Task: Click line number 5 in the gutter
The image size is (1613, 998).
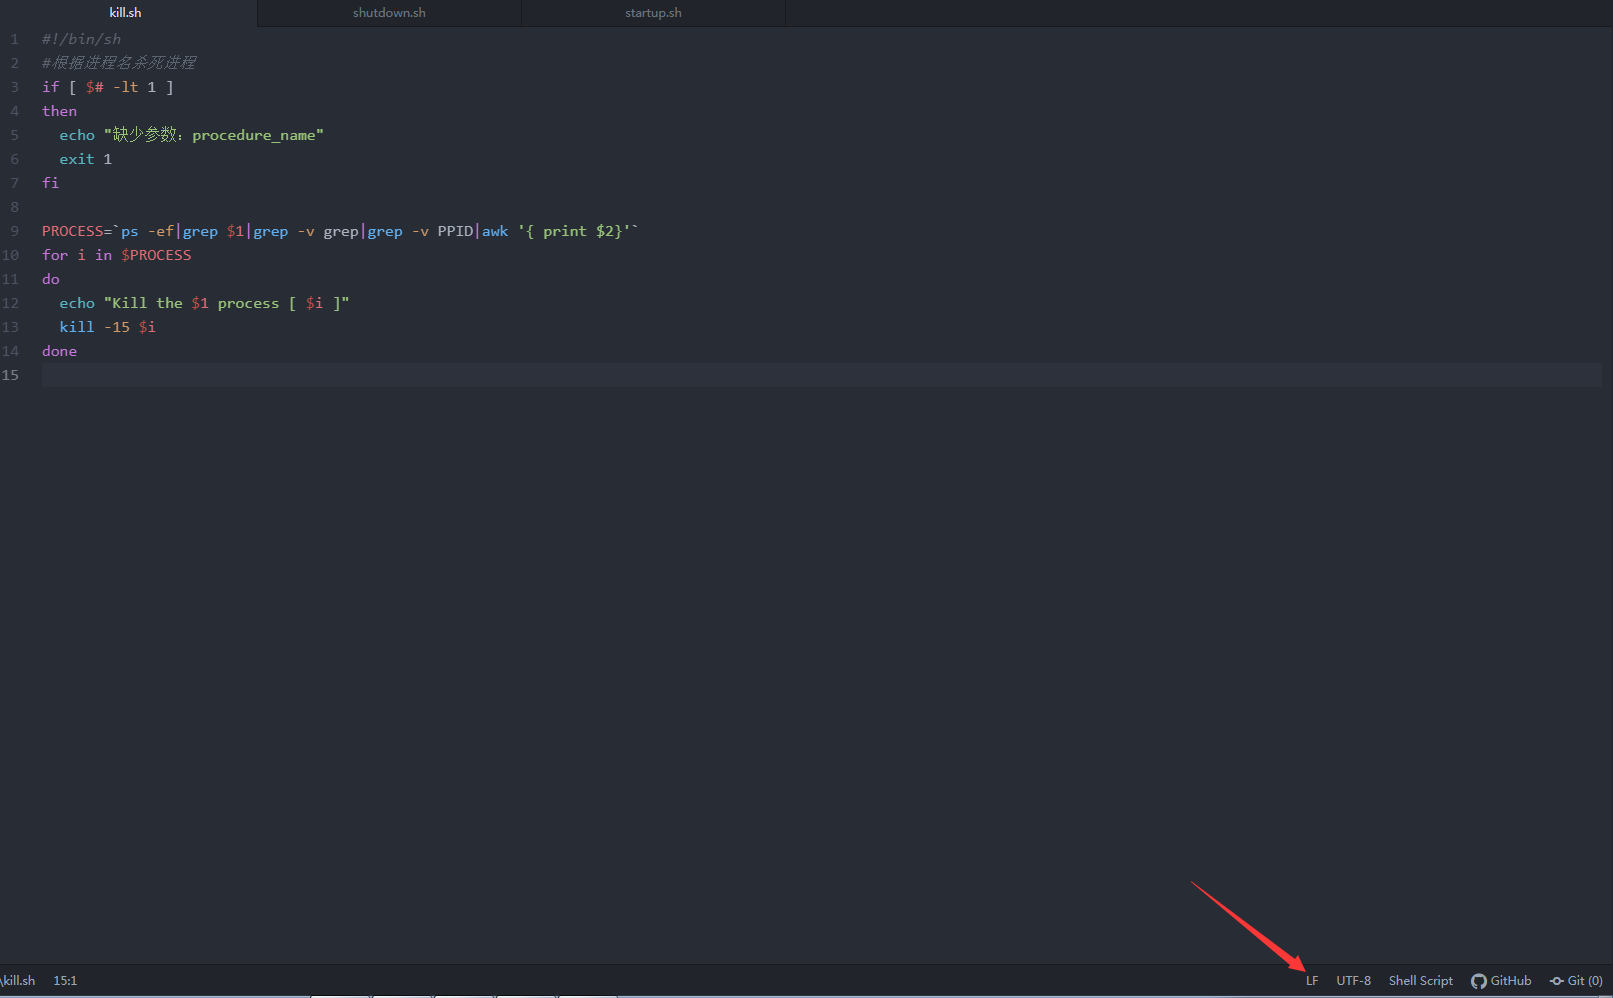Action: (x=14, y=135)
